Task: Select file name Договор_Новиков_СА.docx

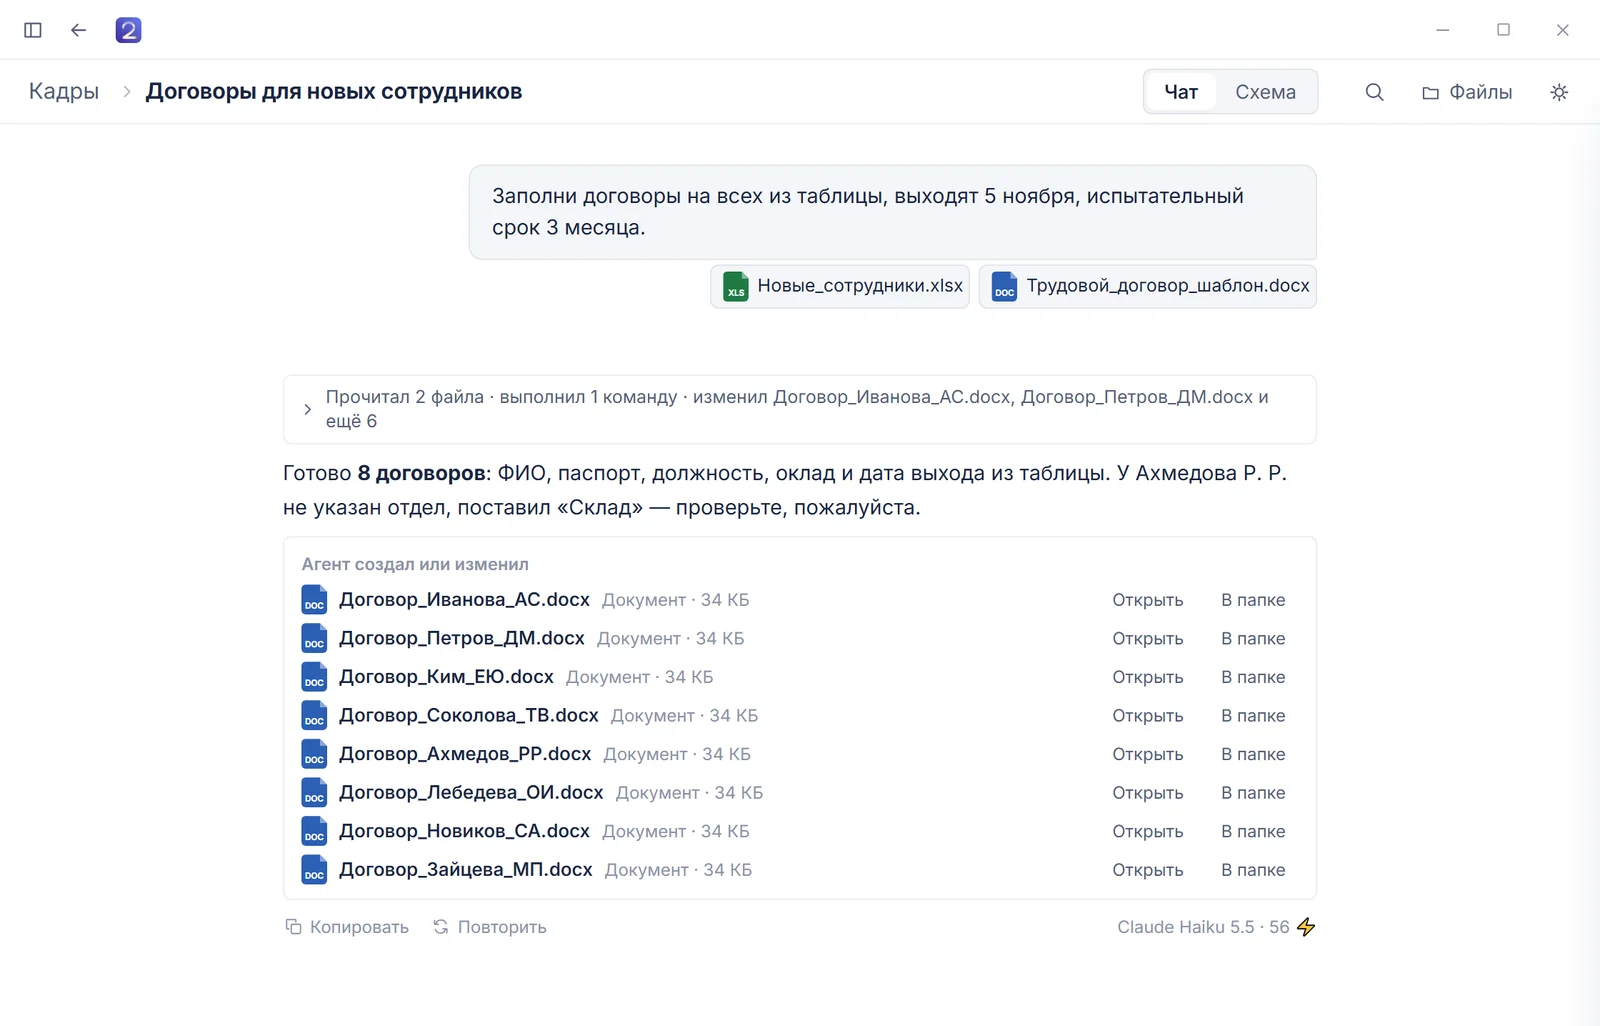Action: click(464, 831)
